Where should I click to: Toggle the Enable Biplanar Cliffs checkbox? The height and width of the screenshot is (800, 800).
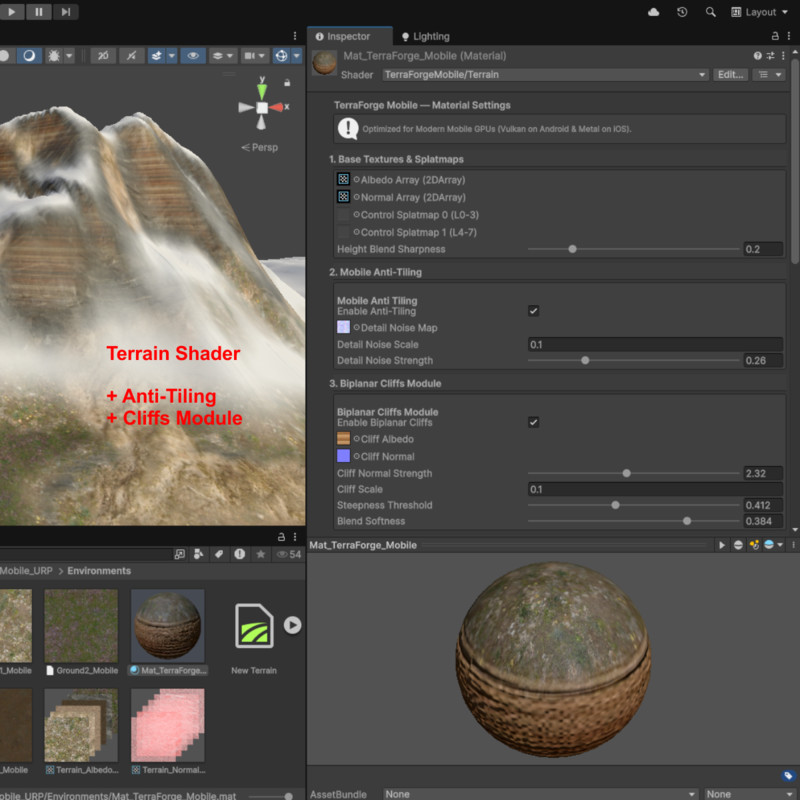[533, 422]
